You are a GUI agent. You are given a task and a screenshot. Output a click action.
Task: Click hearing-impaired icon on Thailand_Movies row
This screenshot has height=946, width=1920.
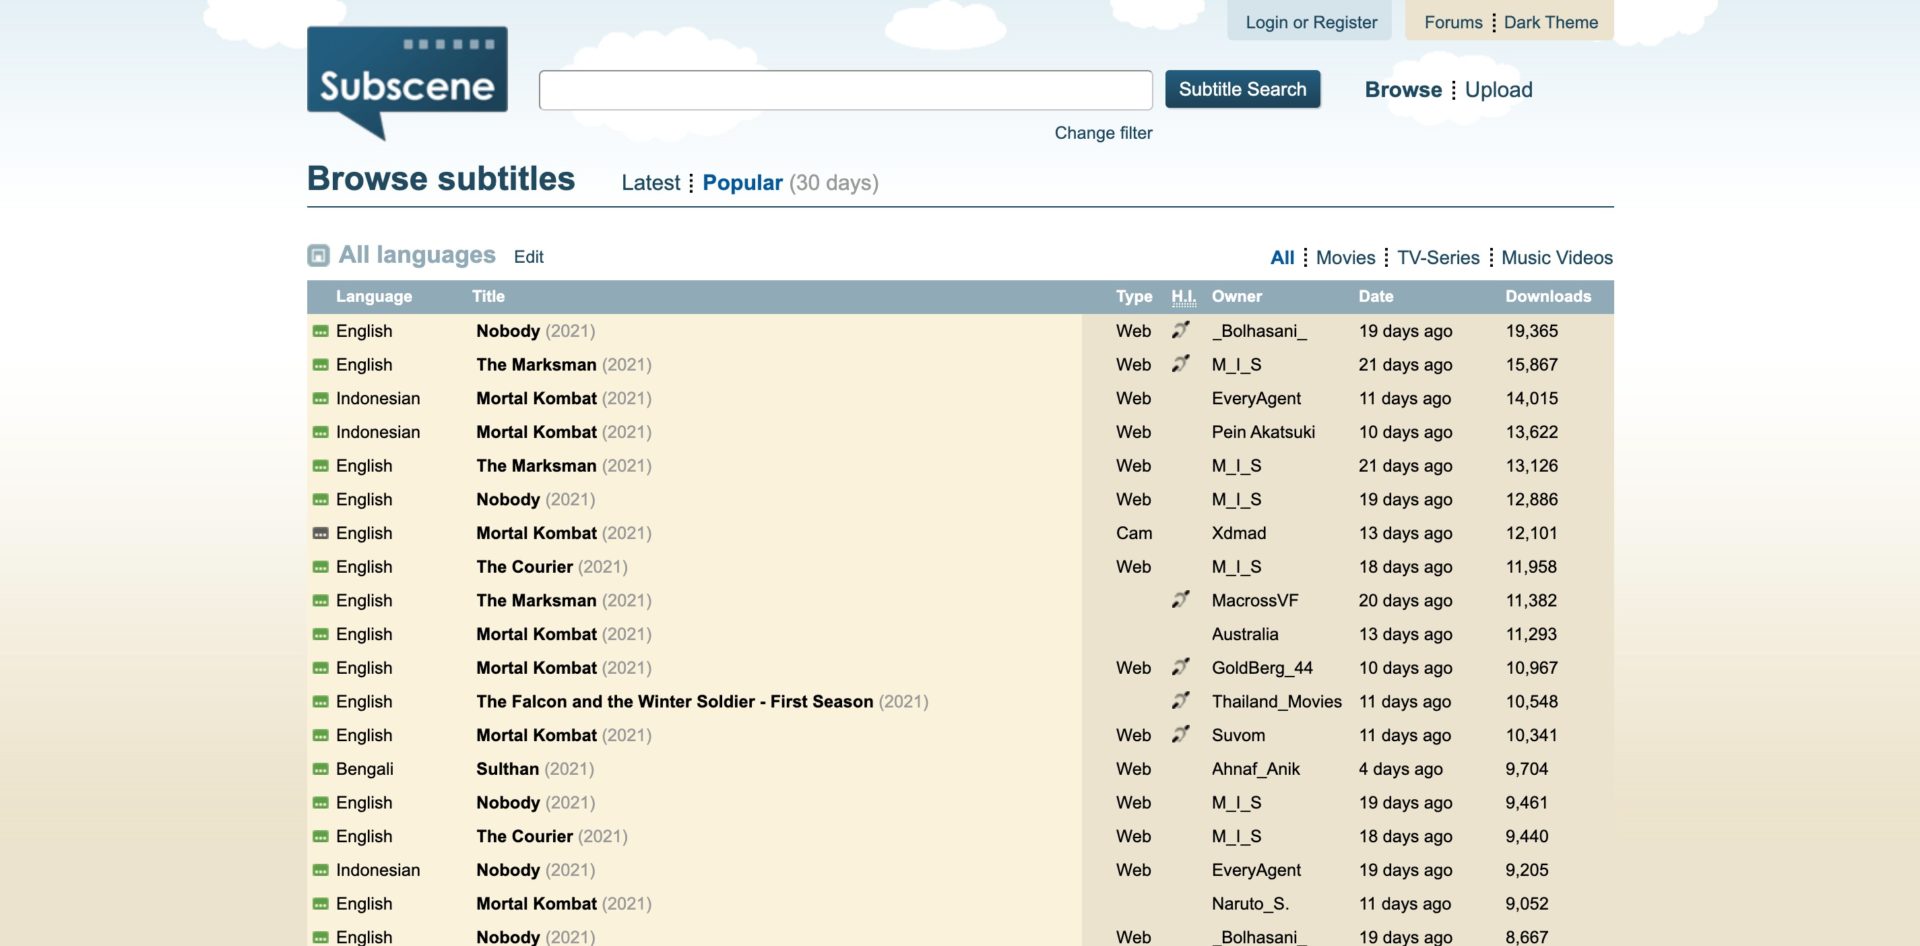pos(1183,700)
